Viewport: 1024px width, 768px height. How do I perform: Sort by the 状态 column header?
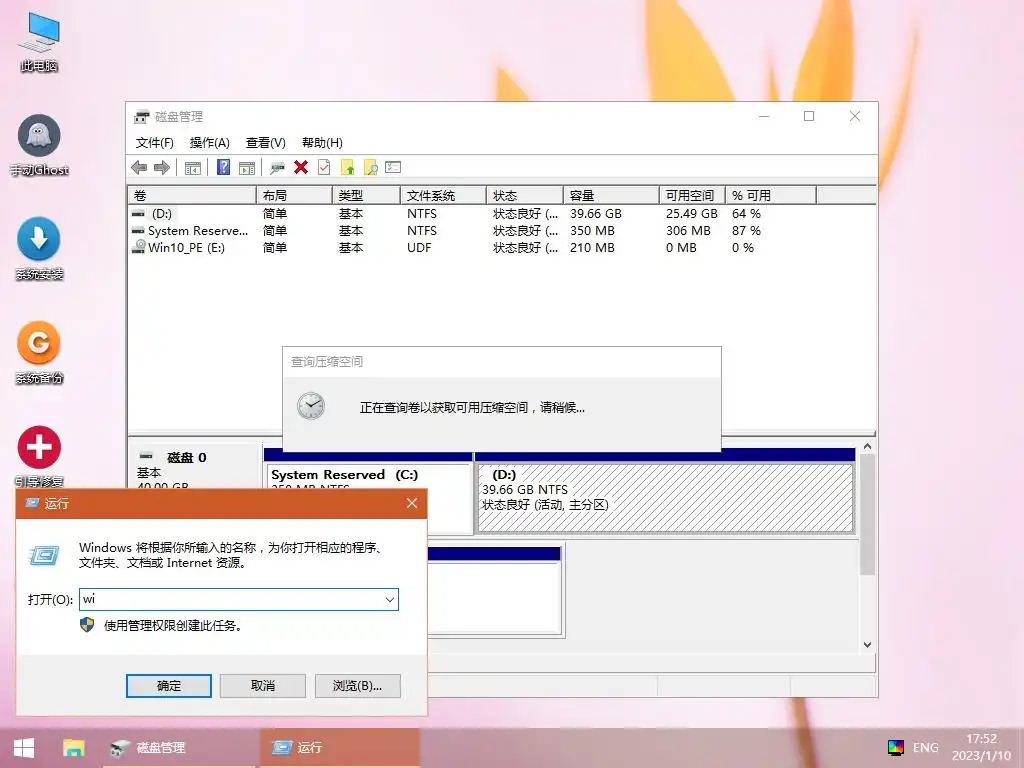tap(524, 195)
